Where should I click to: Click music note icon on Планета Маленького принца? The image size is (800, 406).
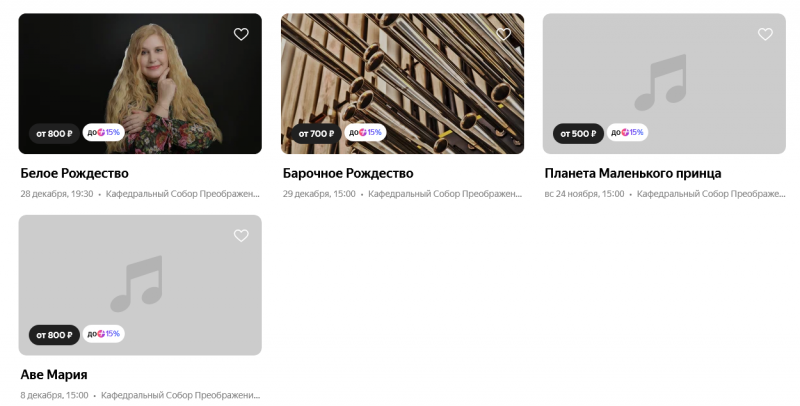tap(661, 82)
